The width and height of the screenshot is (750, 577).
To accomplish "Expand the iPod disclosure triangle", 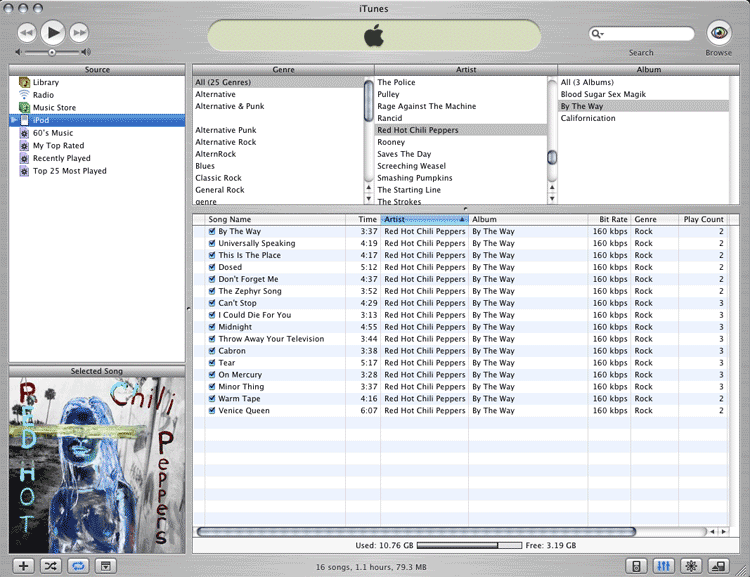I will pos(14,120).
